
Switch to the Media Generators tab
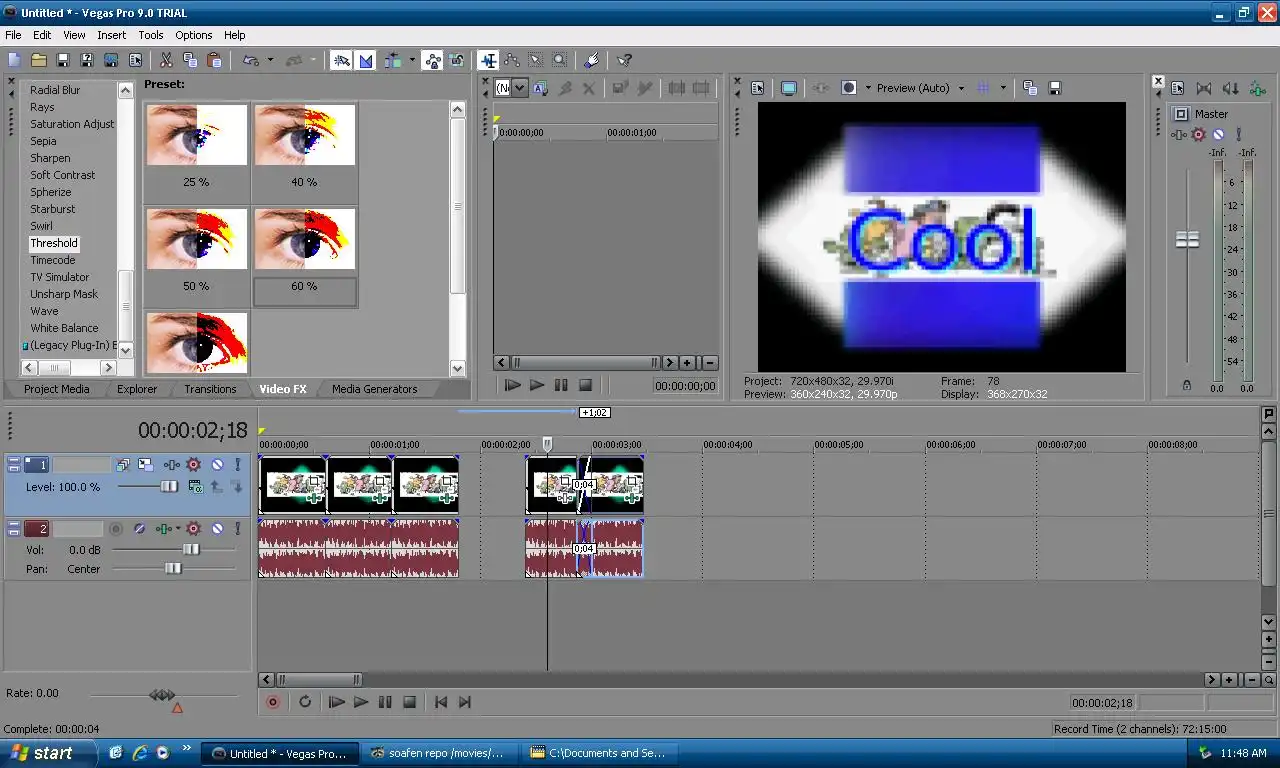(374, 389)
